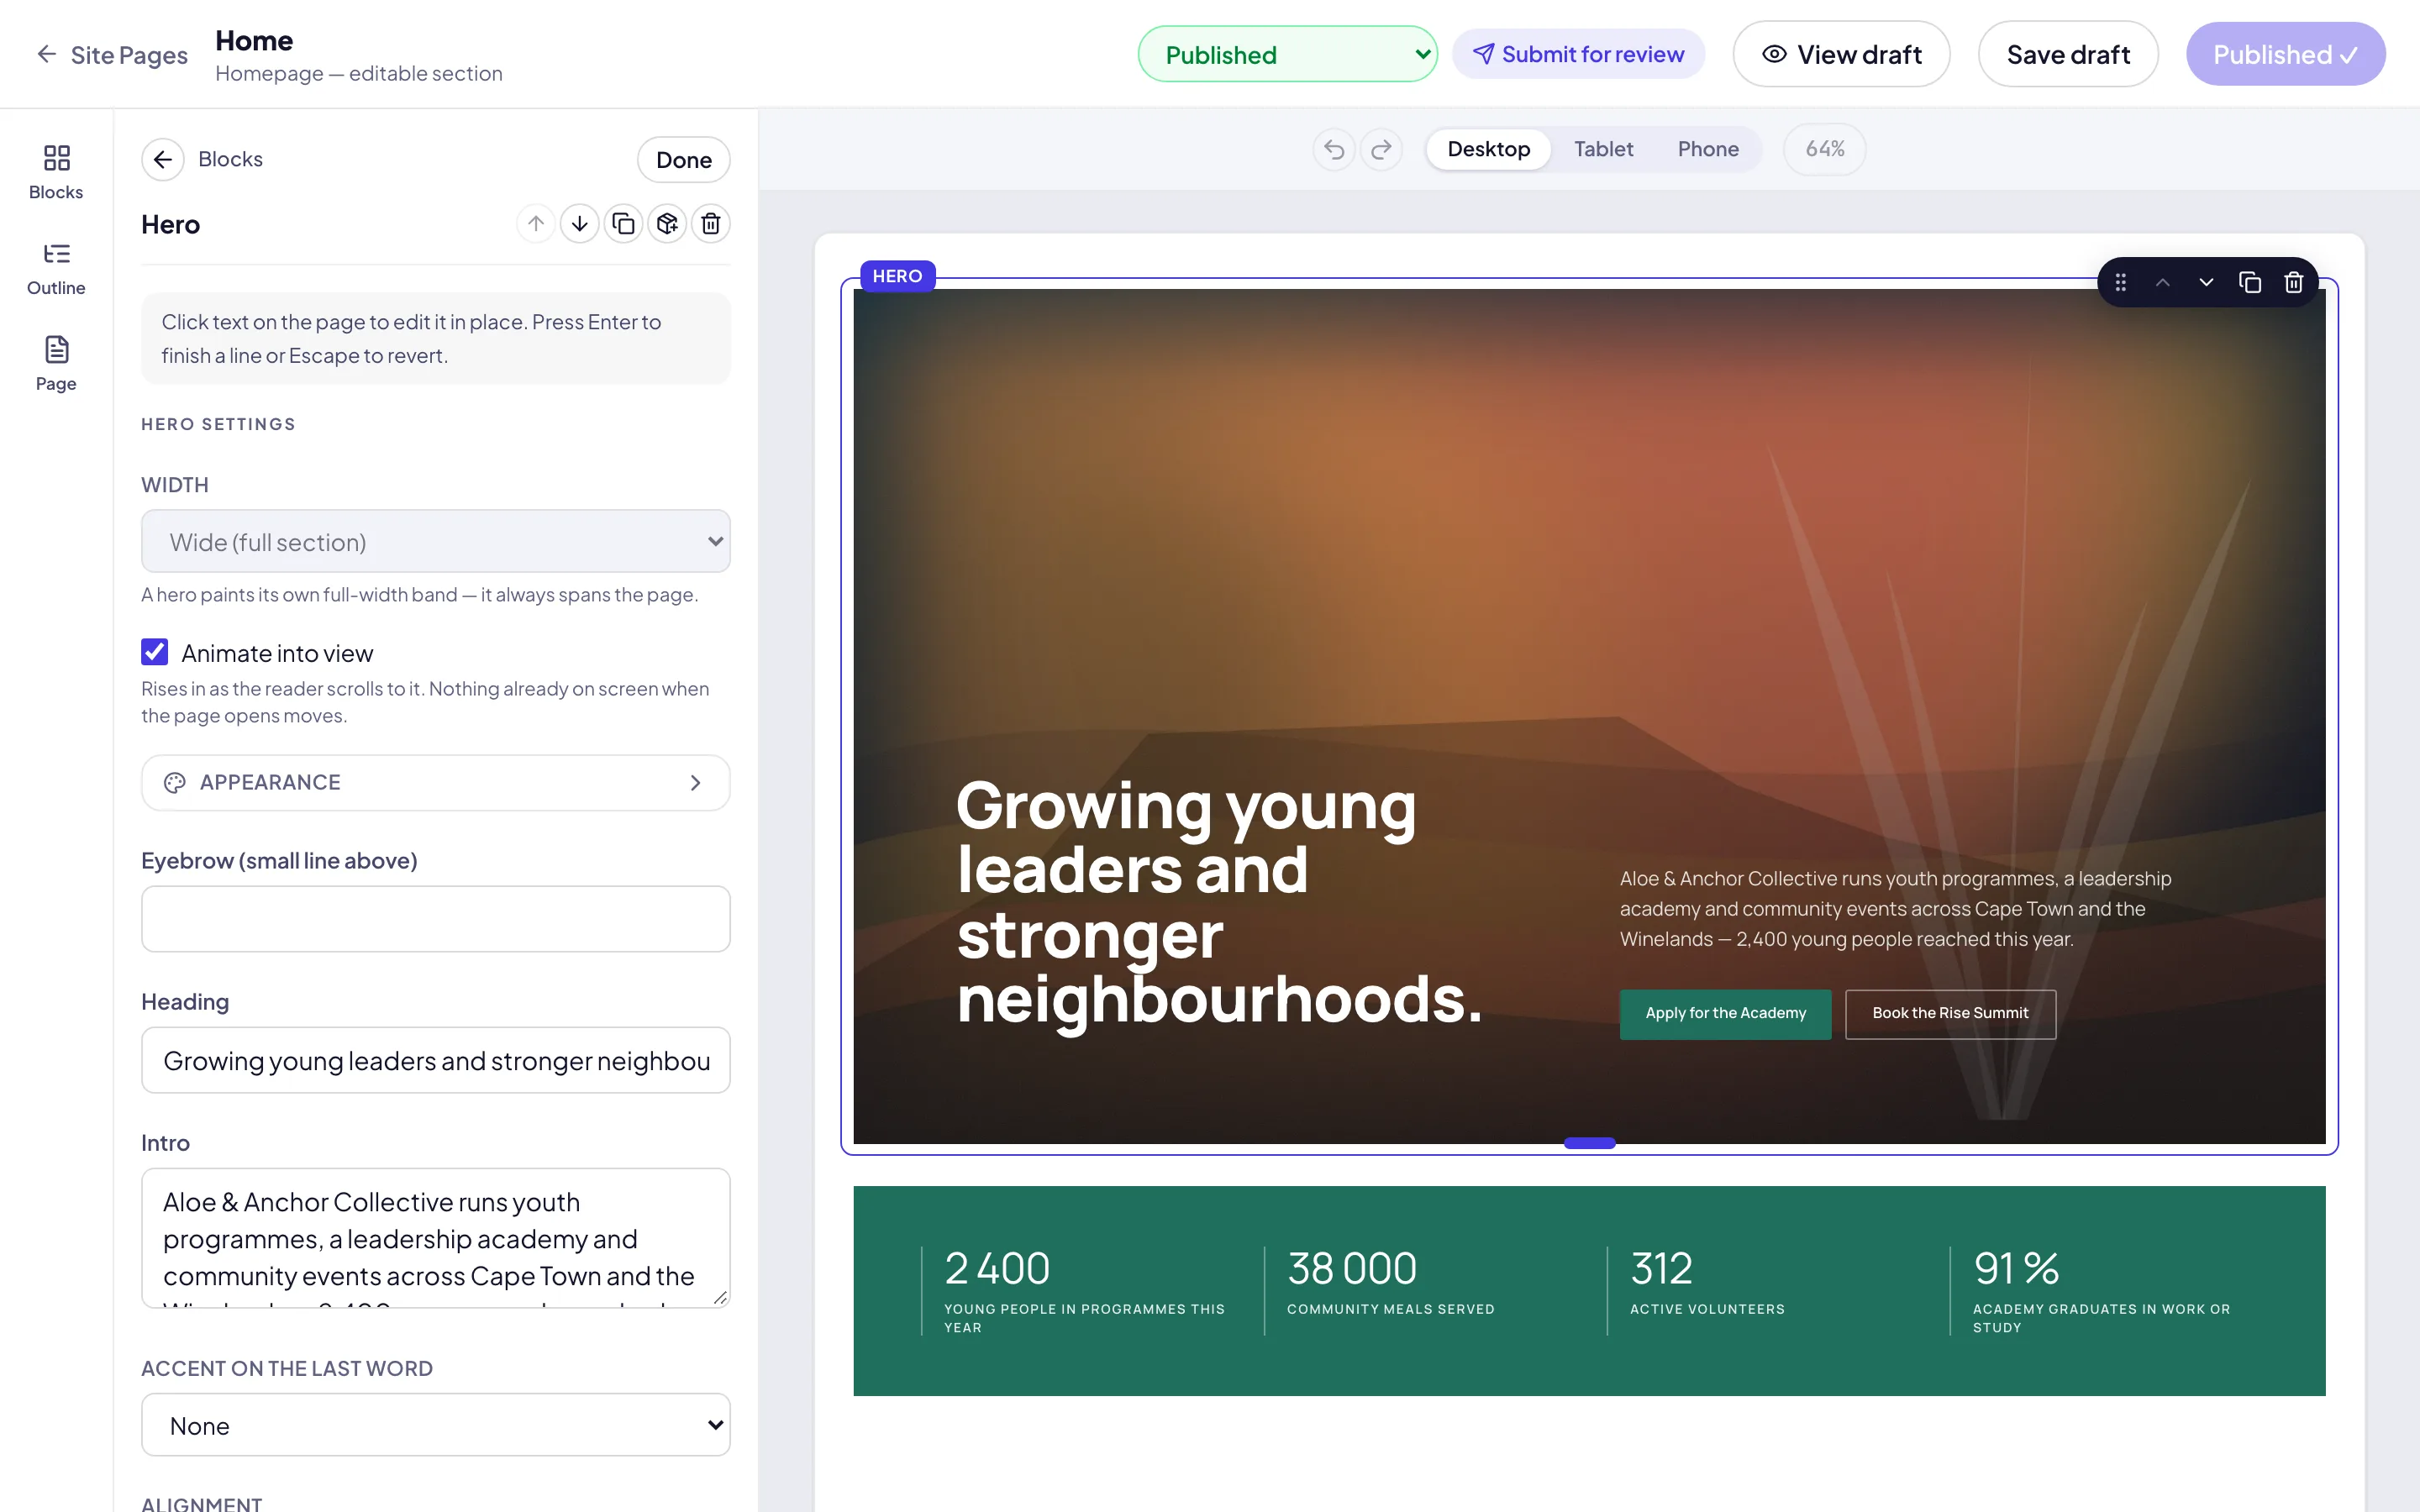Click View draft button
This screenshot has height=1512, width=2420.
click(1841, 54)
